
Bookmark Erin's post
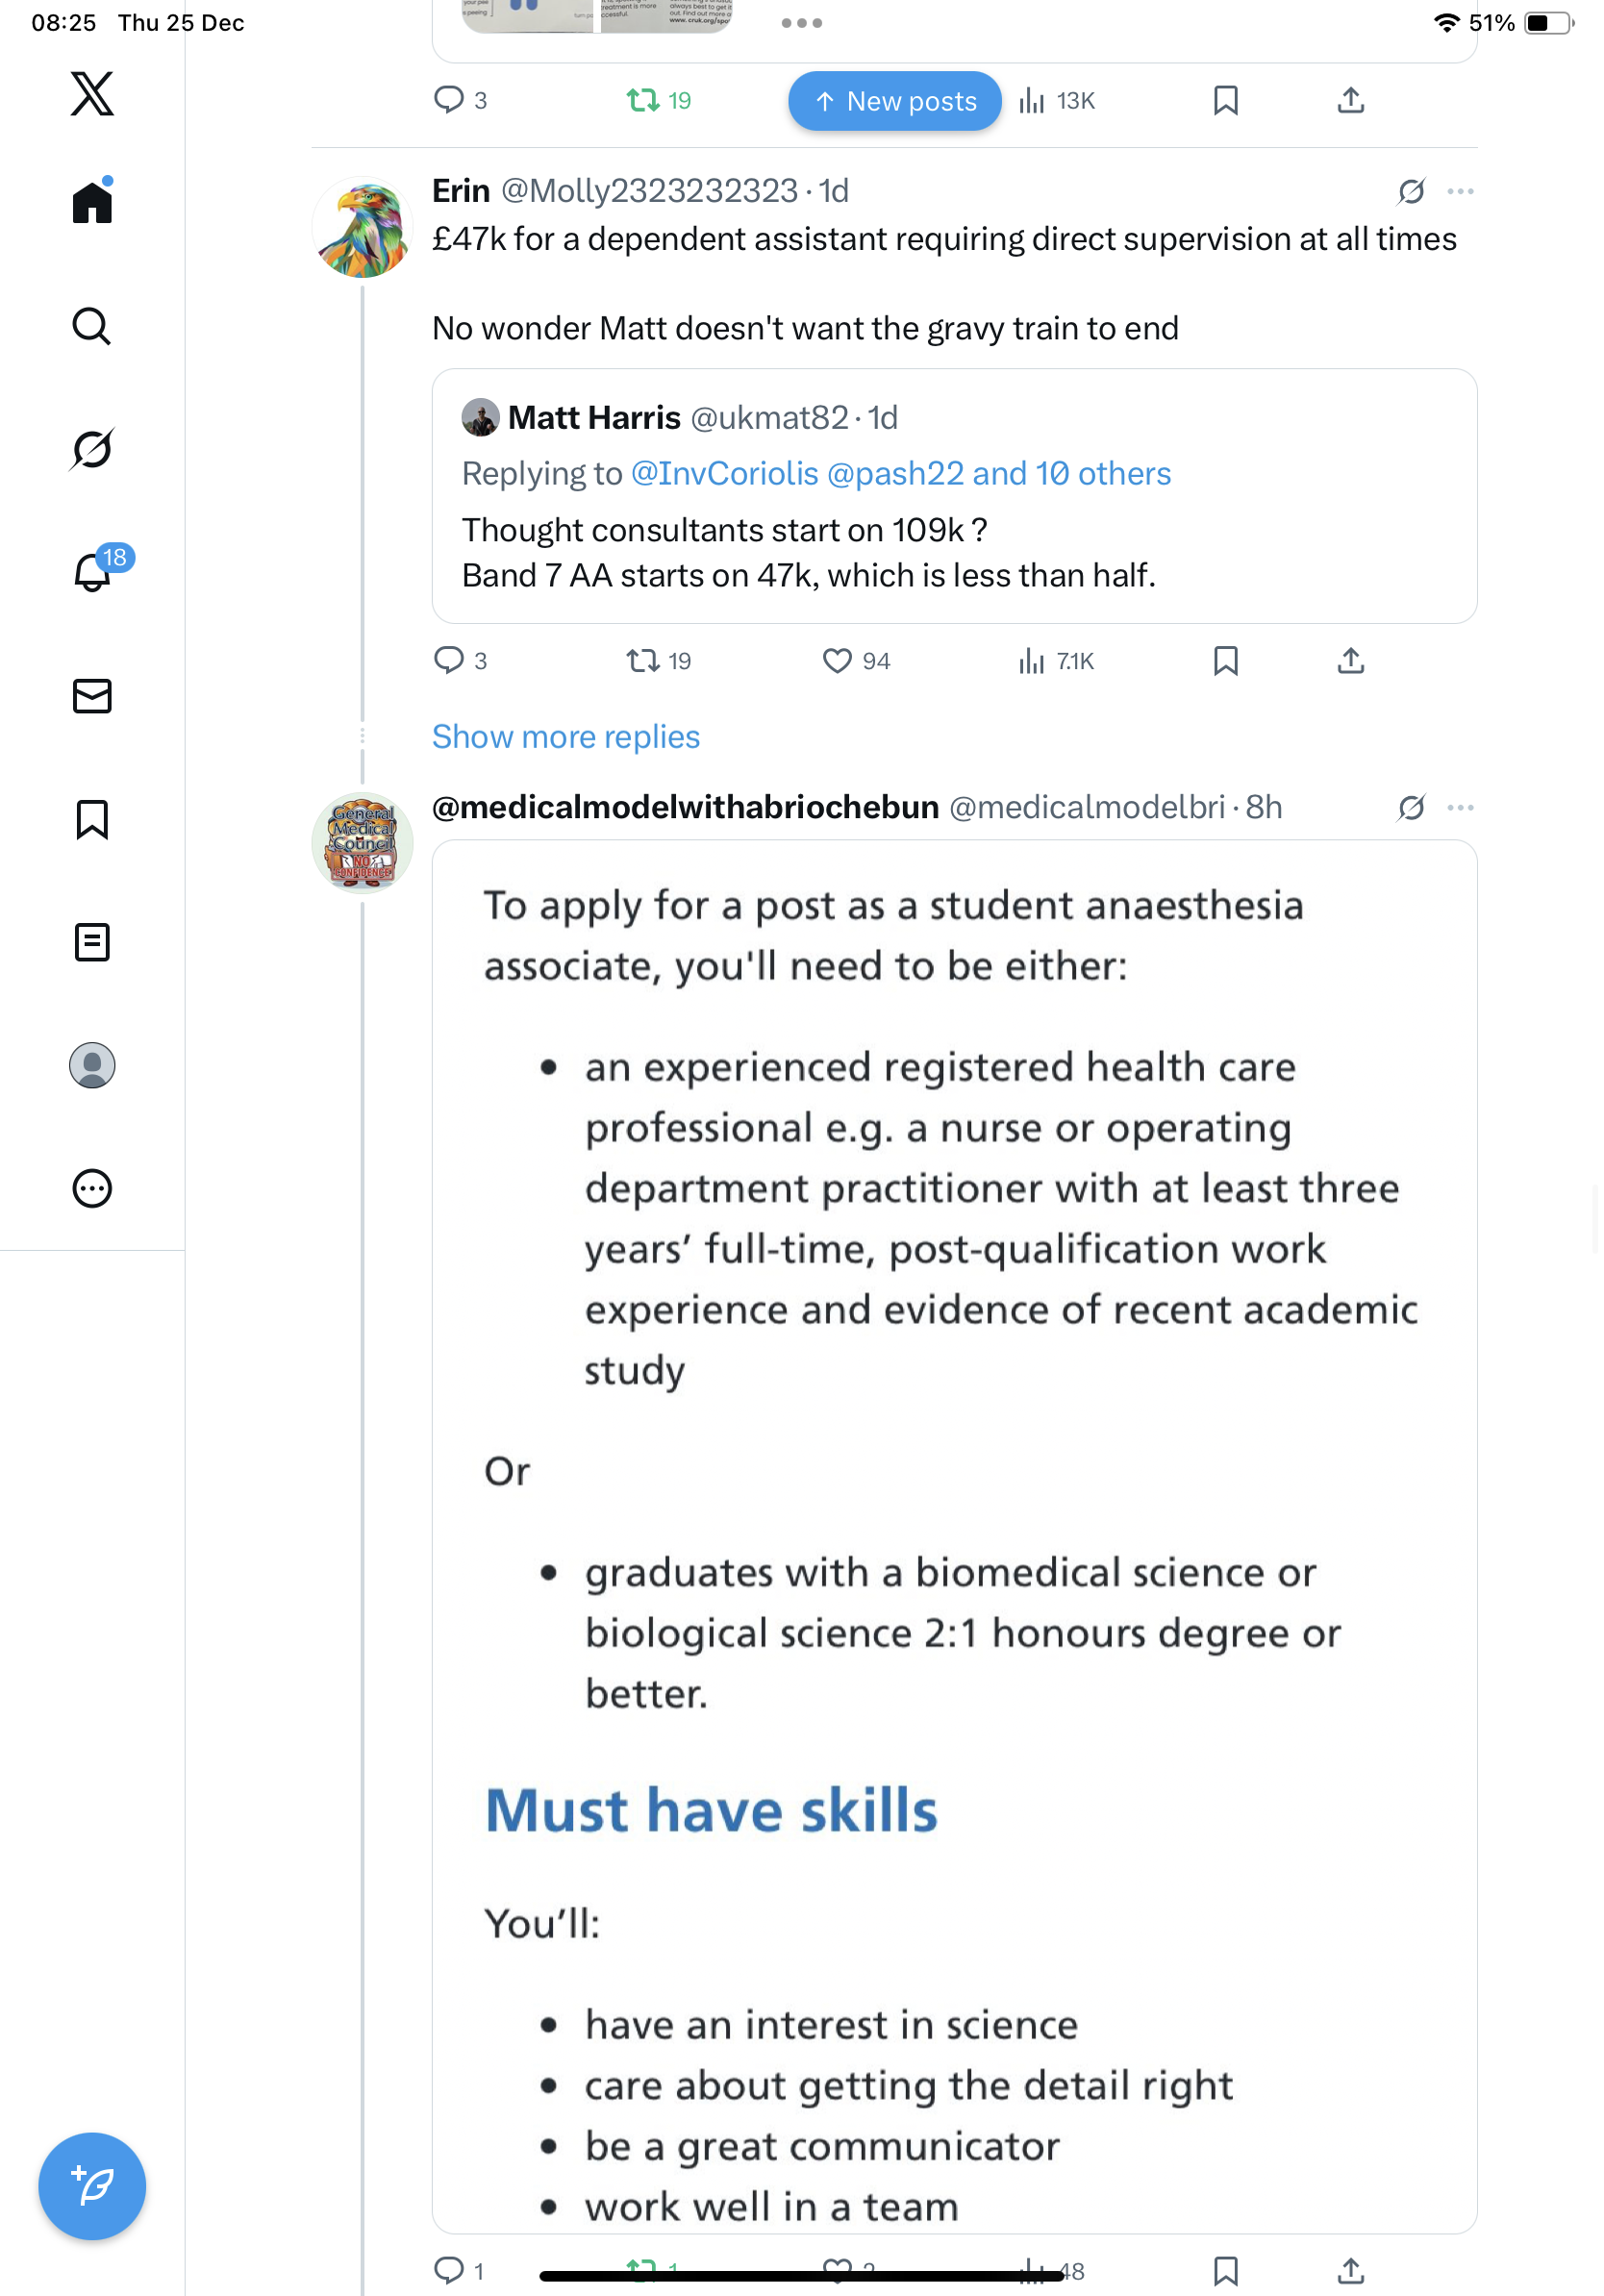click(1225, 661)
